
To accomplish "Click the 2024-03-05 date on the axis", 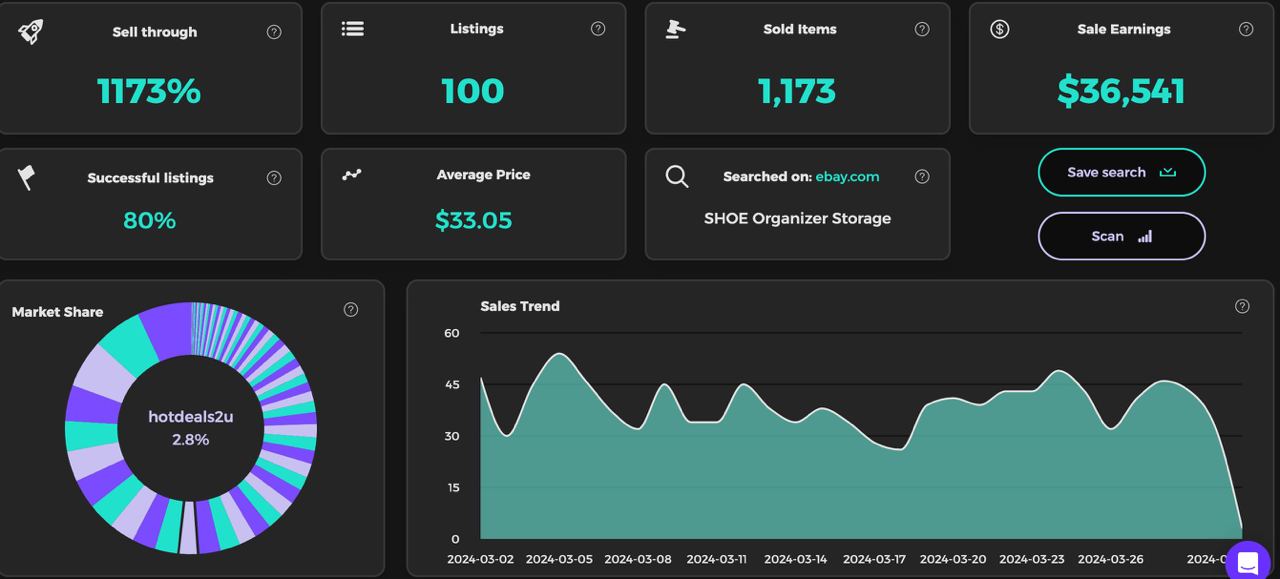I will click(x=559, y=560).
